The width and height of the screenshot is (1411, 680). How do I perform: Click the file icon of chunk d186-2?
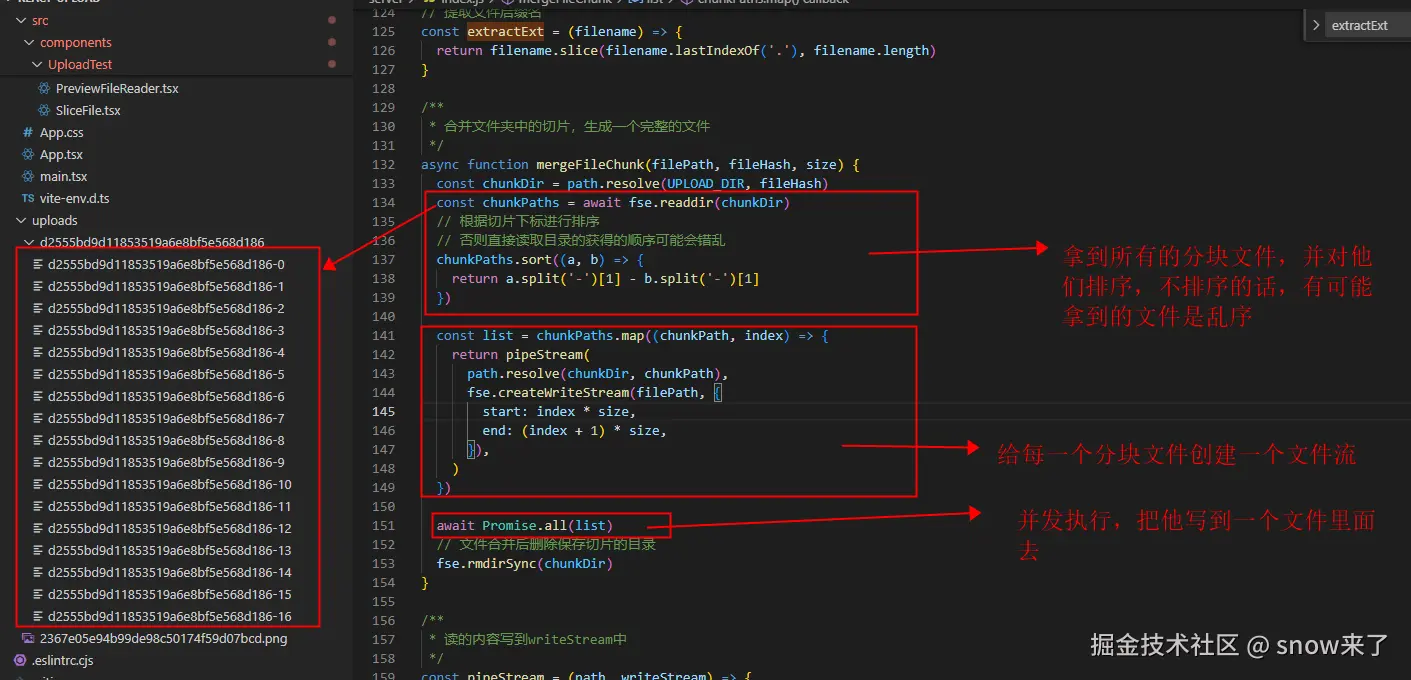(x=38, y=308)
